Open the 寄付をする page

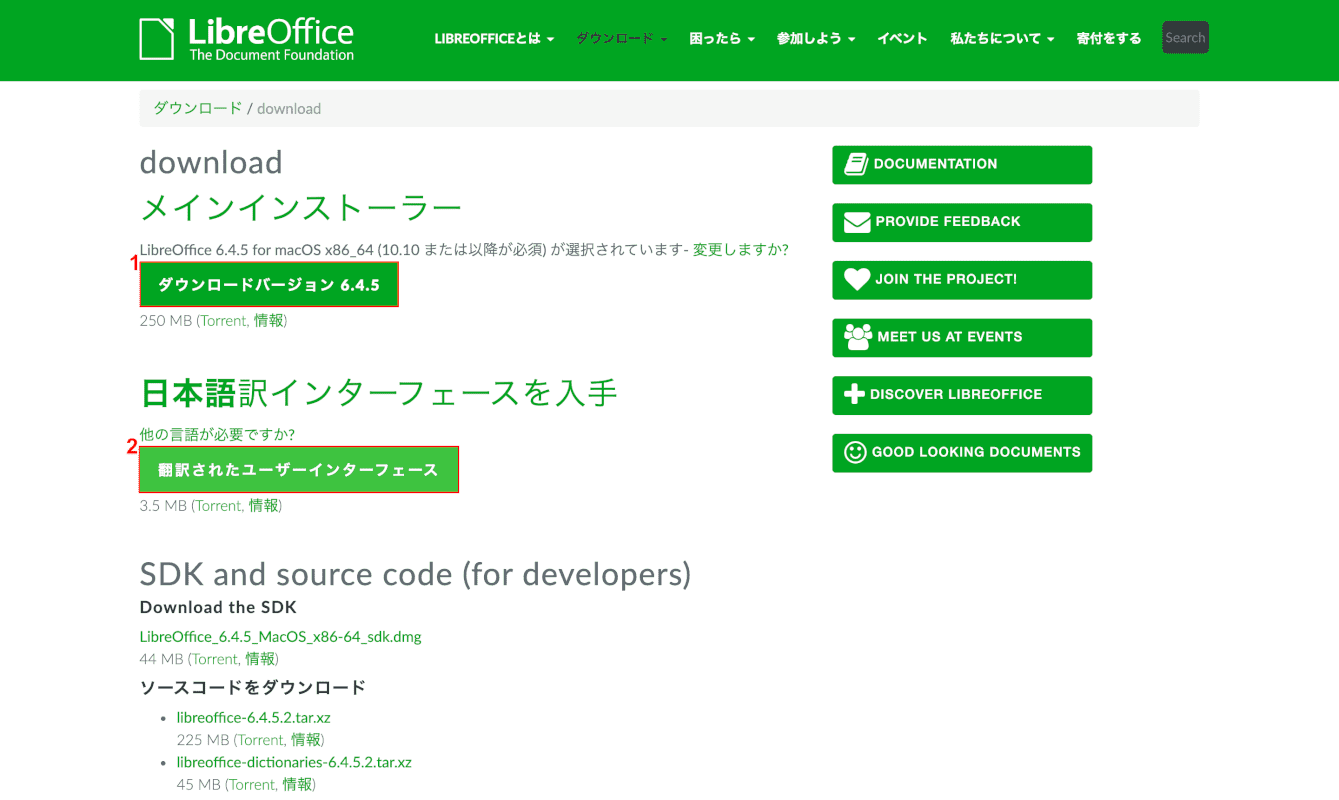point(1109,39)
